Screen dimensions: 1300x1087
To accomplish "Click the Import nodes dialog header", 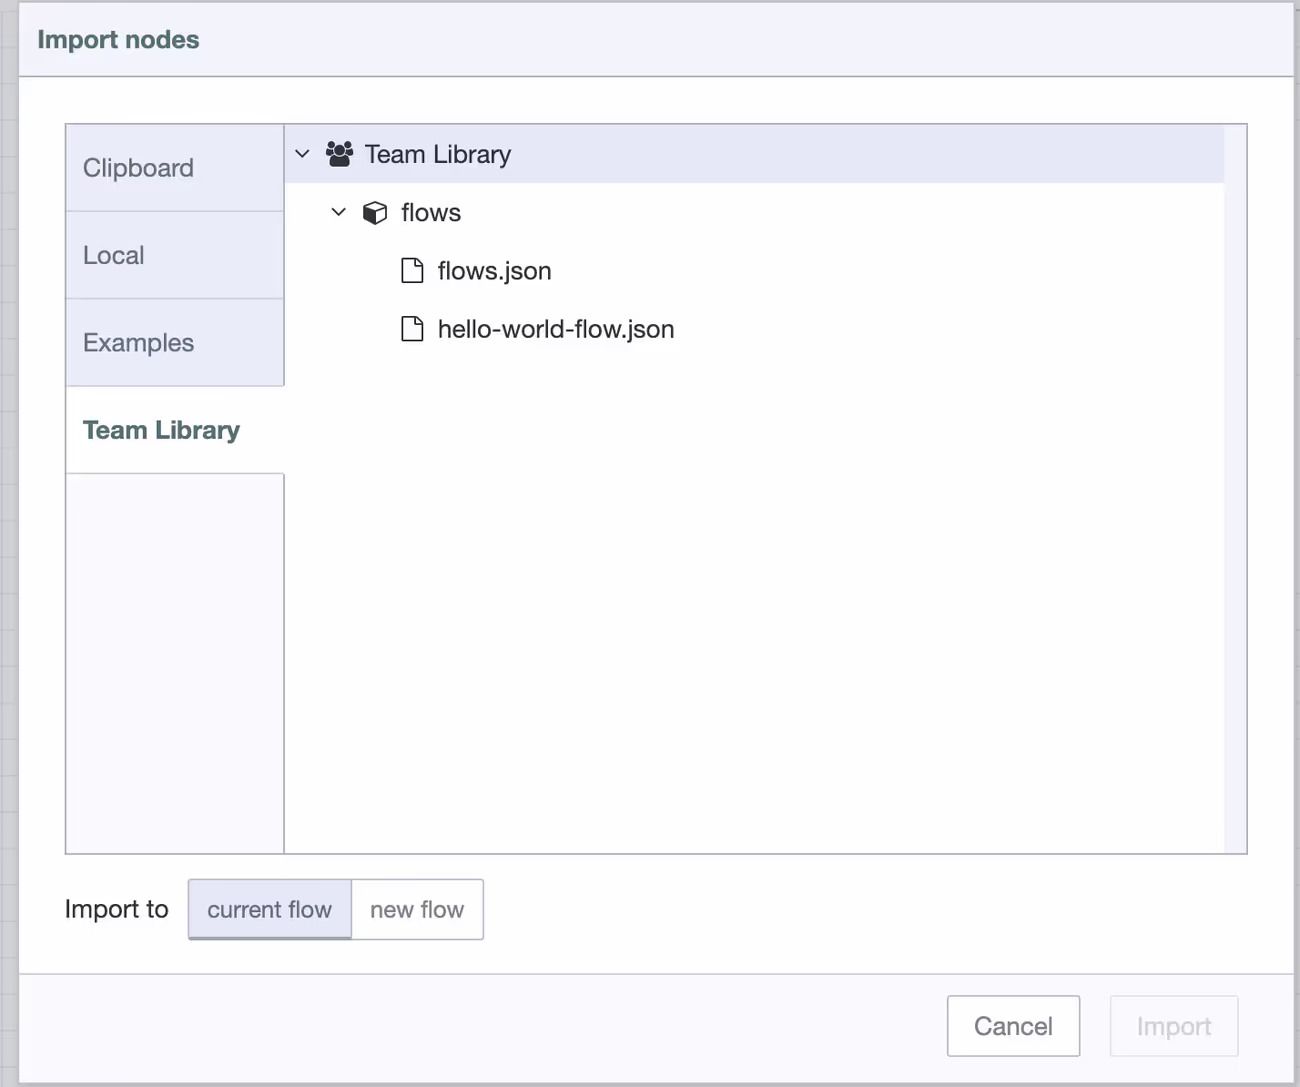I will pyautogui.click(x=117, y=39).
